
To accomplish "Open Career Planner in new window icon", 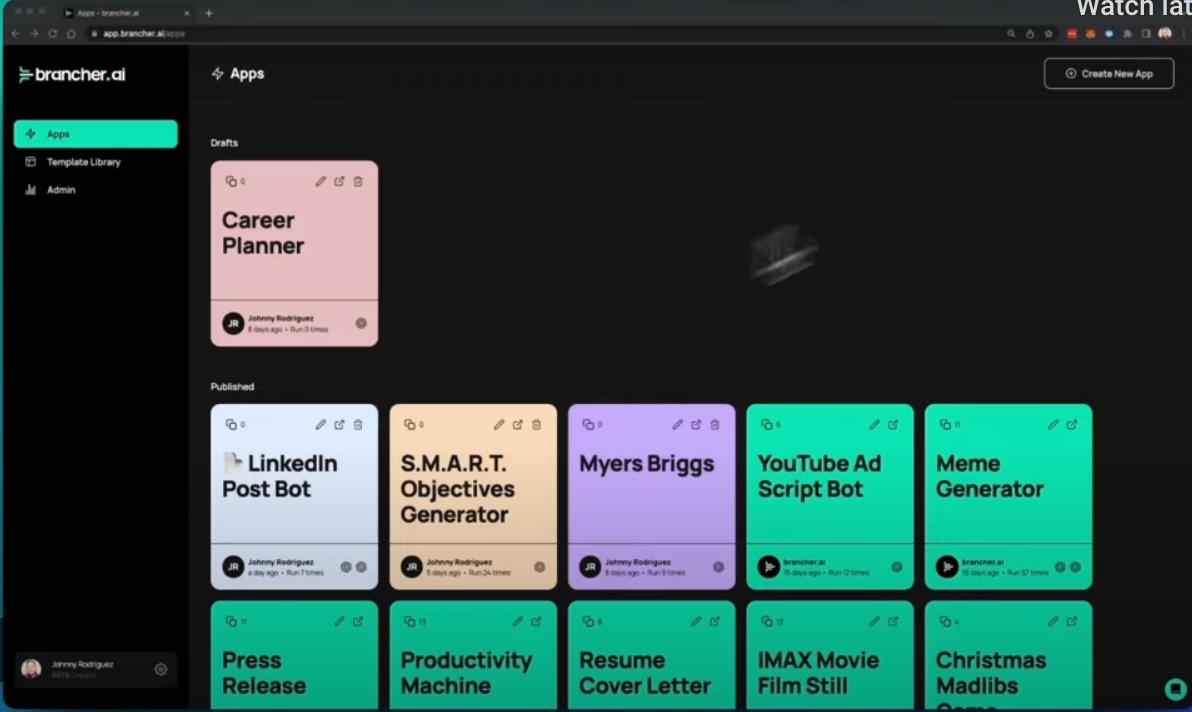I will (339, 182).
